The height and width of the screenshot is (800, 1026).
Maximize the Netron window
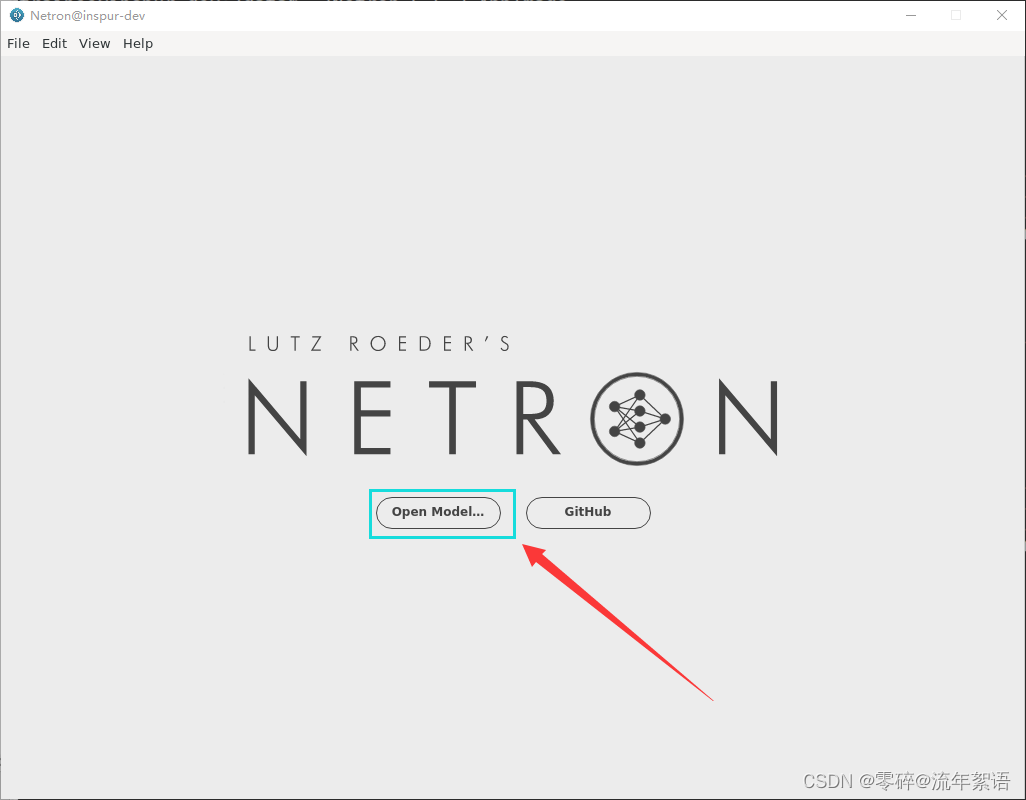[956, 15]
